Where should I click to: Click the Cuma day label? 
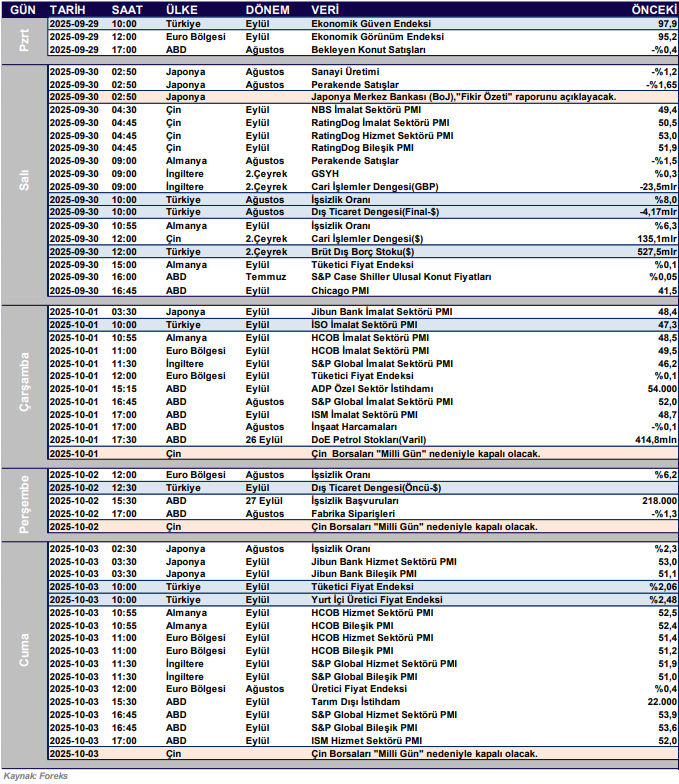(24, 651)
